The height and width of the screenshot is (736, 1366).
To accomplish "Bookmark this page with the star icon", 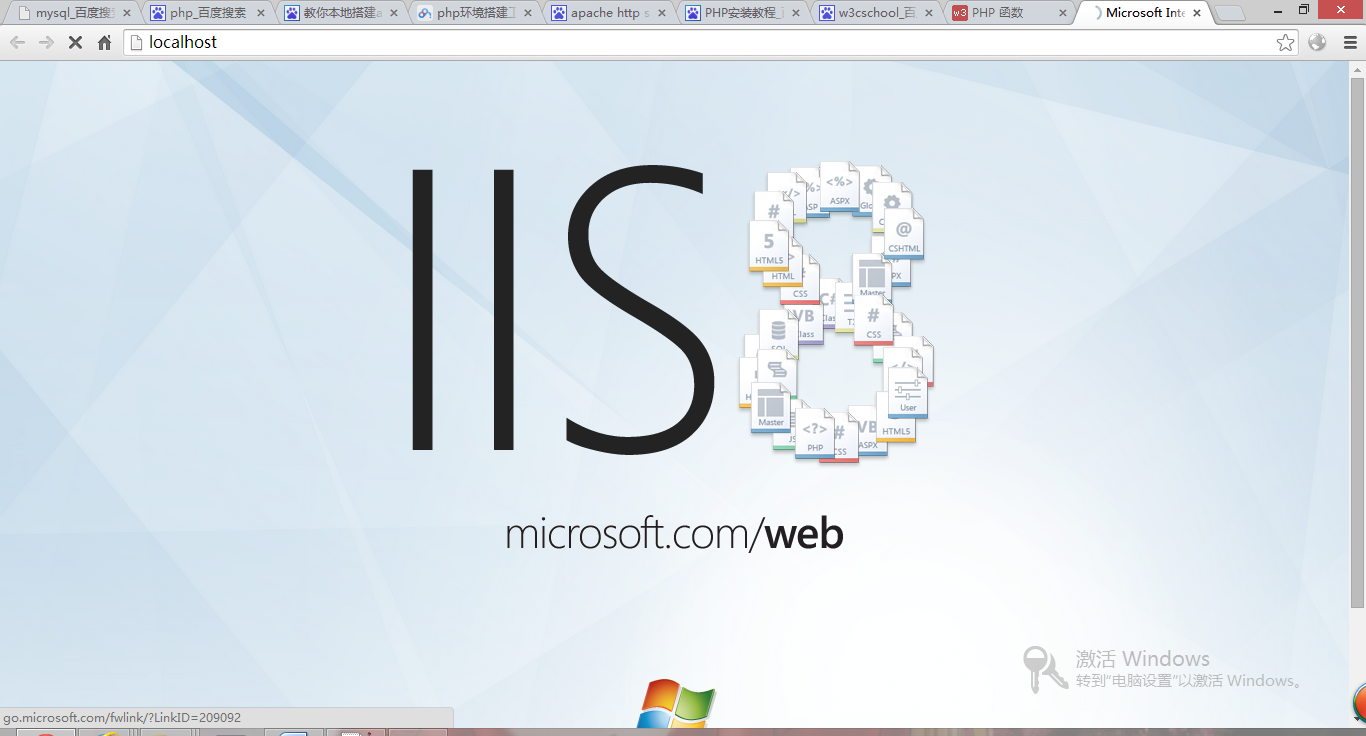I will pos(1285,42).
